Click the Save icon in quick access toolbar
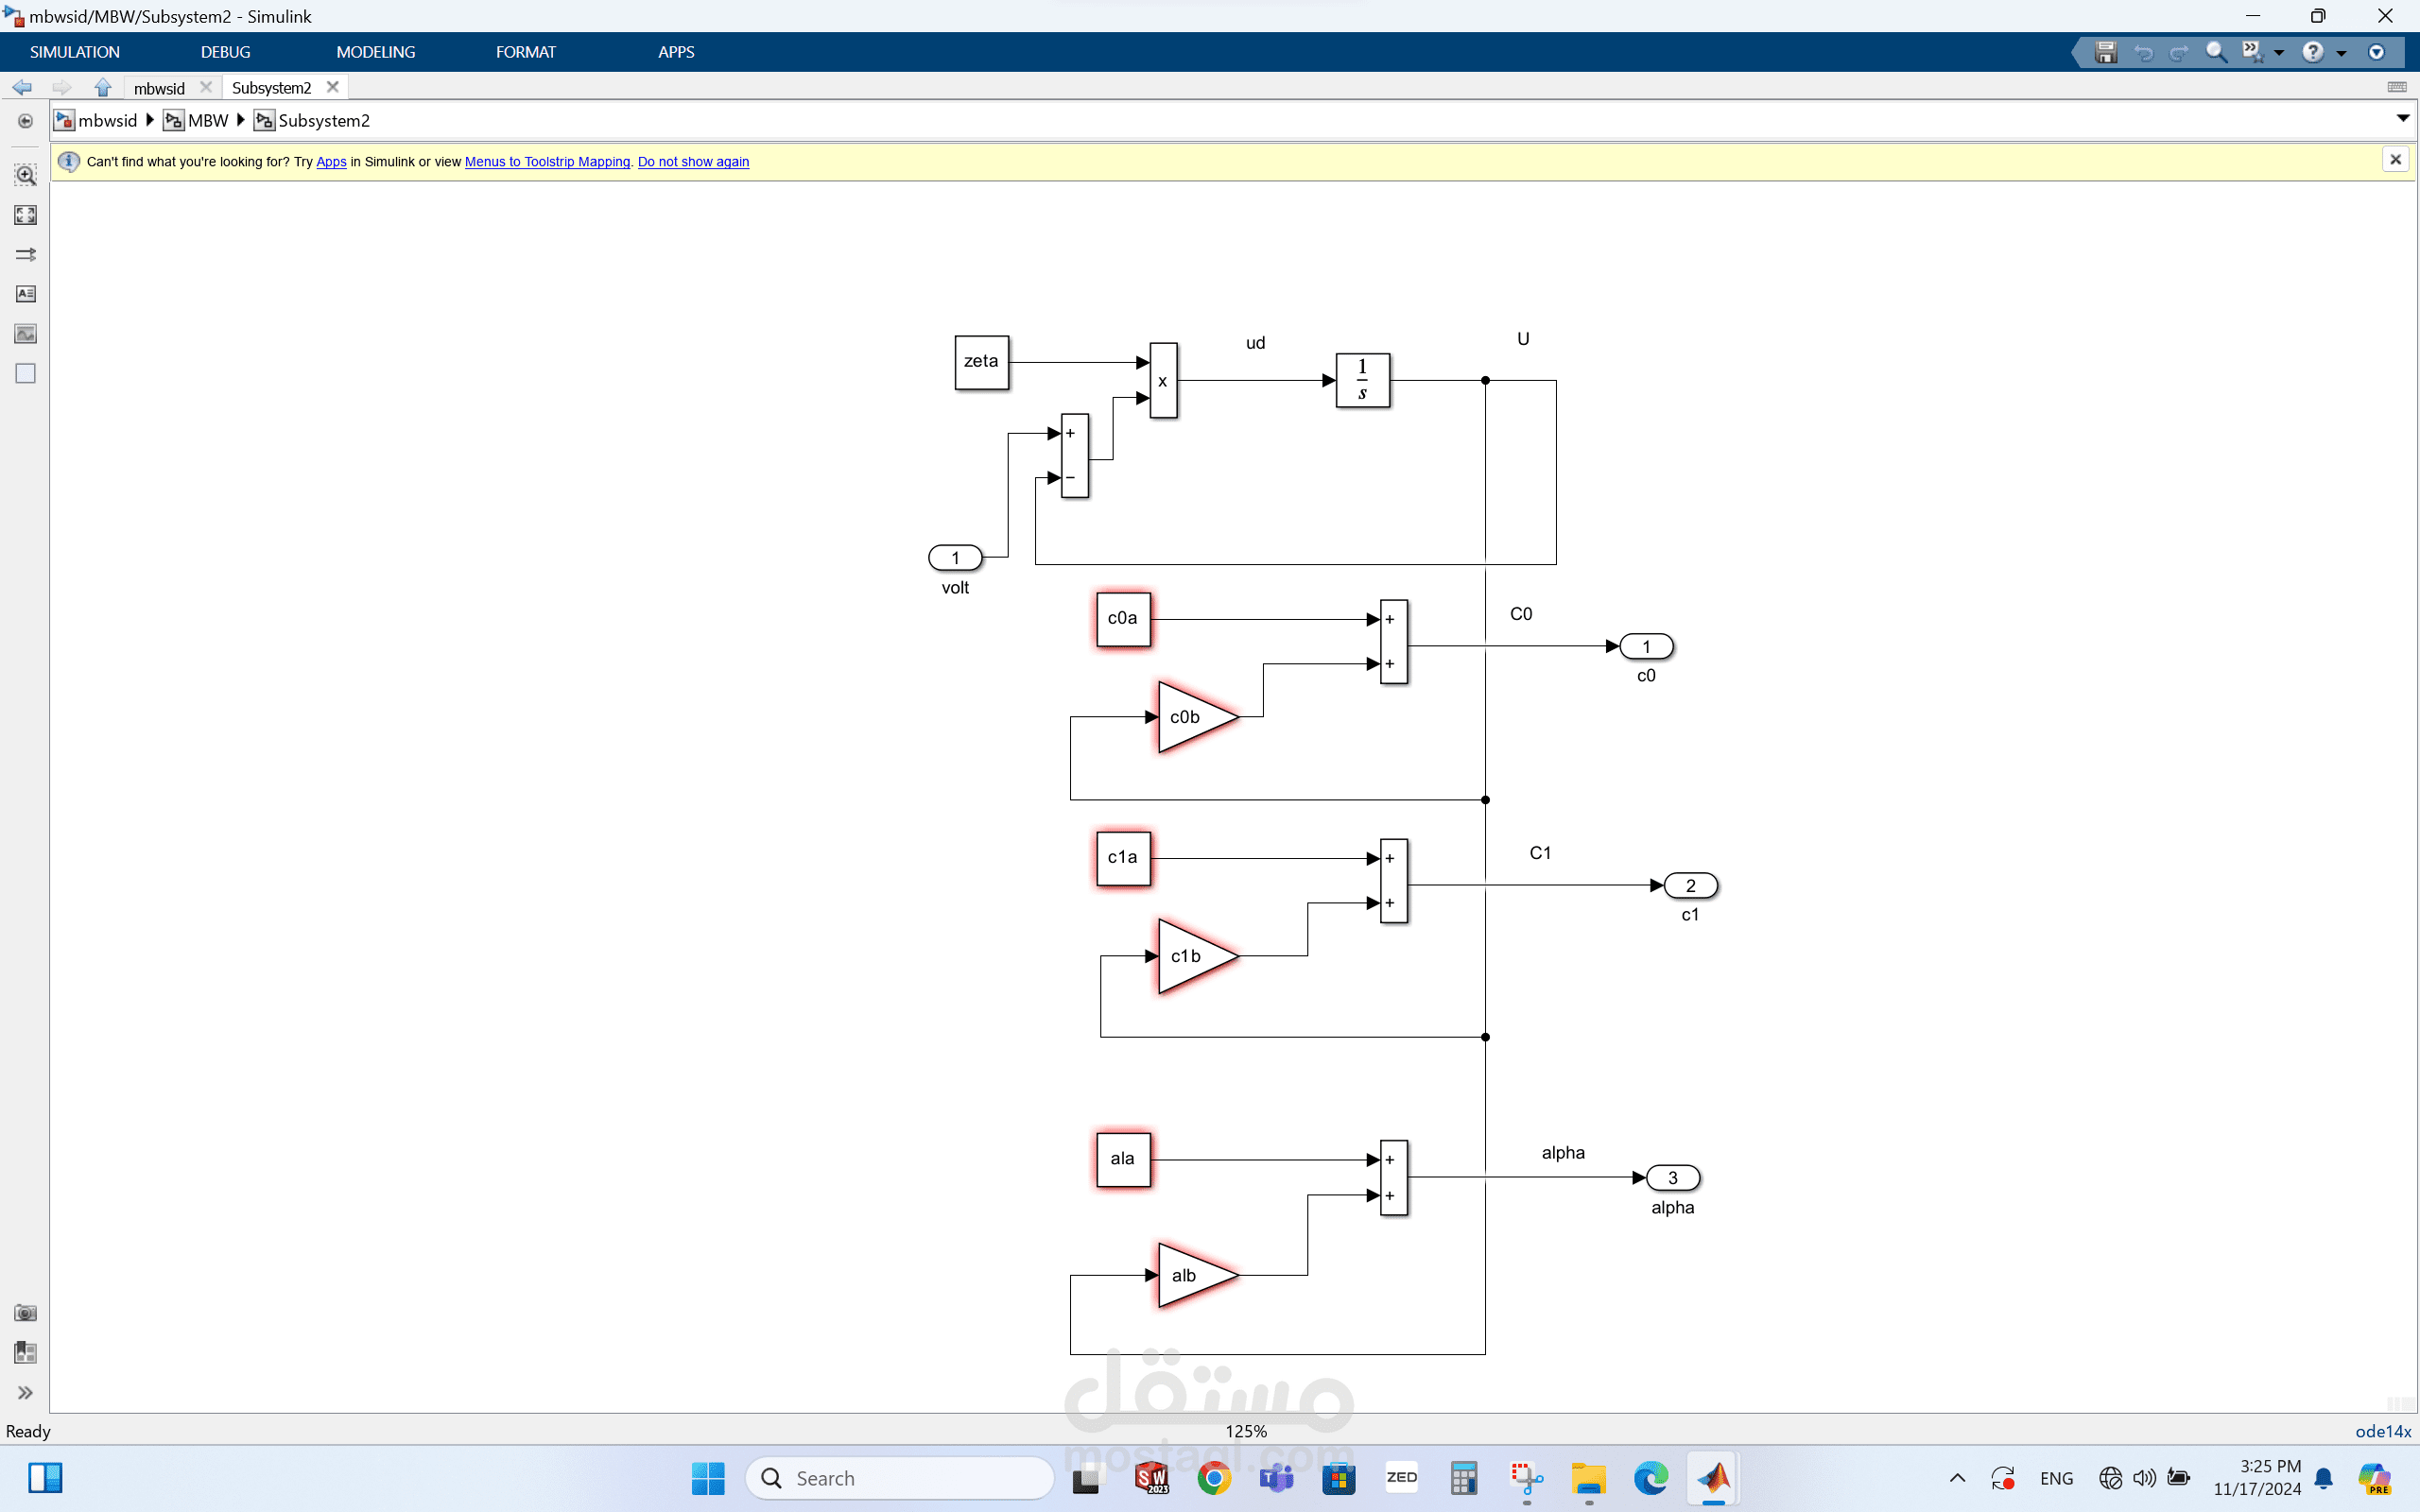Screen dimensions: 2420x1512 click(x=2105, y=52)
